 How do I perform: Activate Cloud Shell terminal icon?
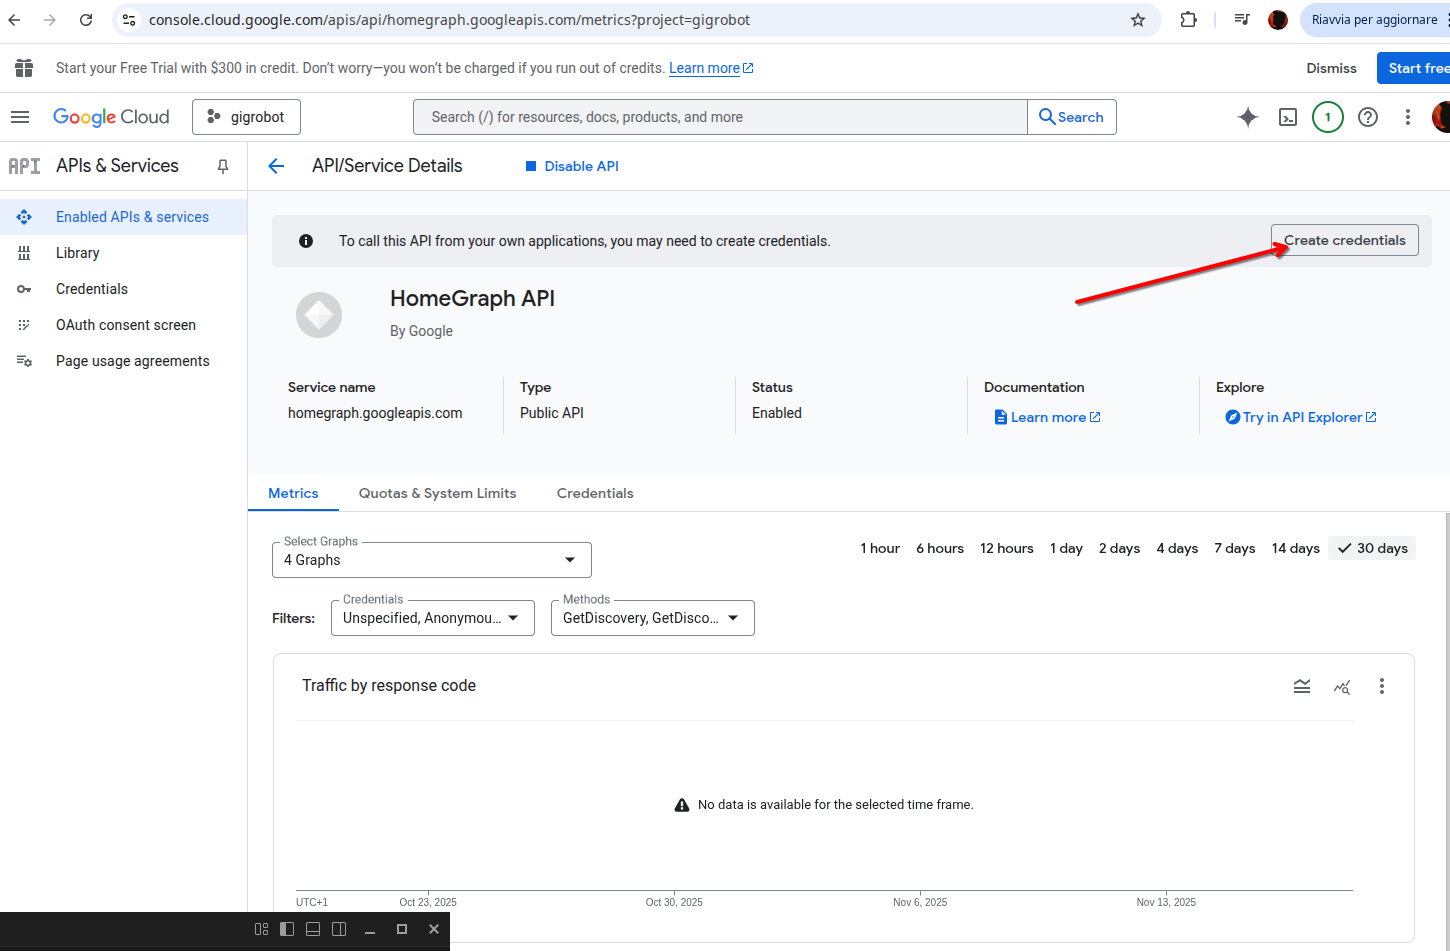(1288, 117)
